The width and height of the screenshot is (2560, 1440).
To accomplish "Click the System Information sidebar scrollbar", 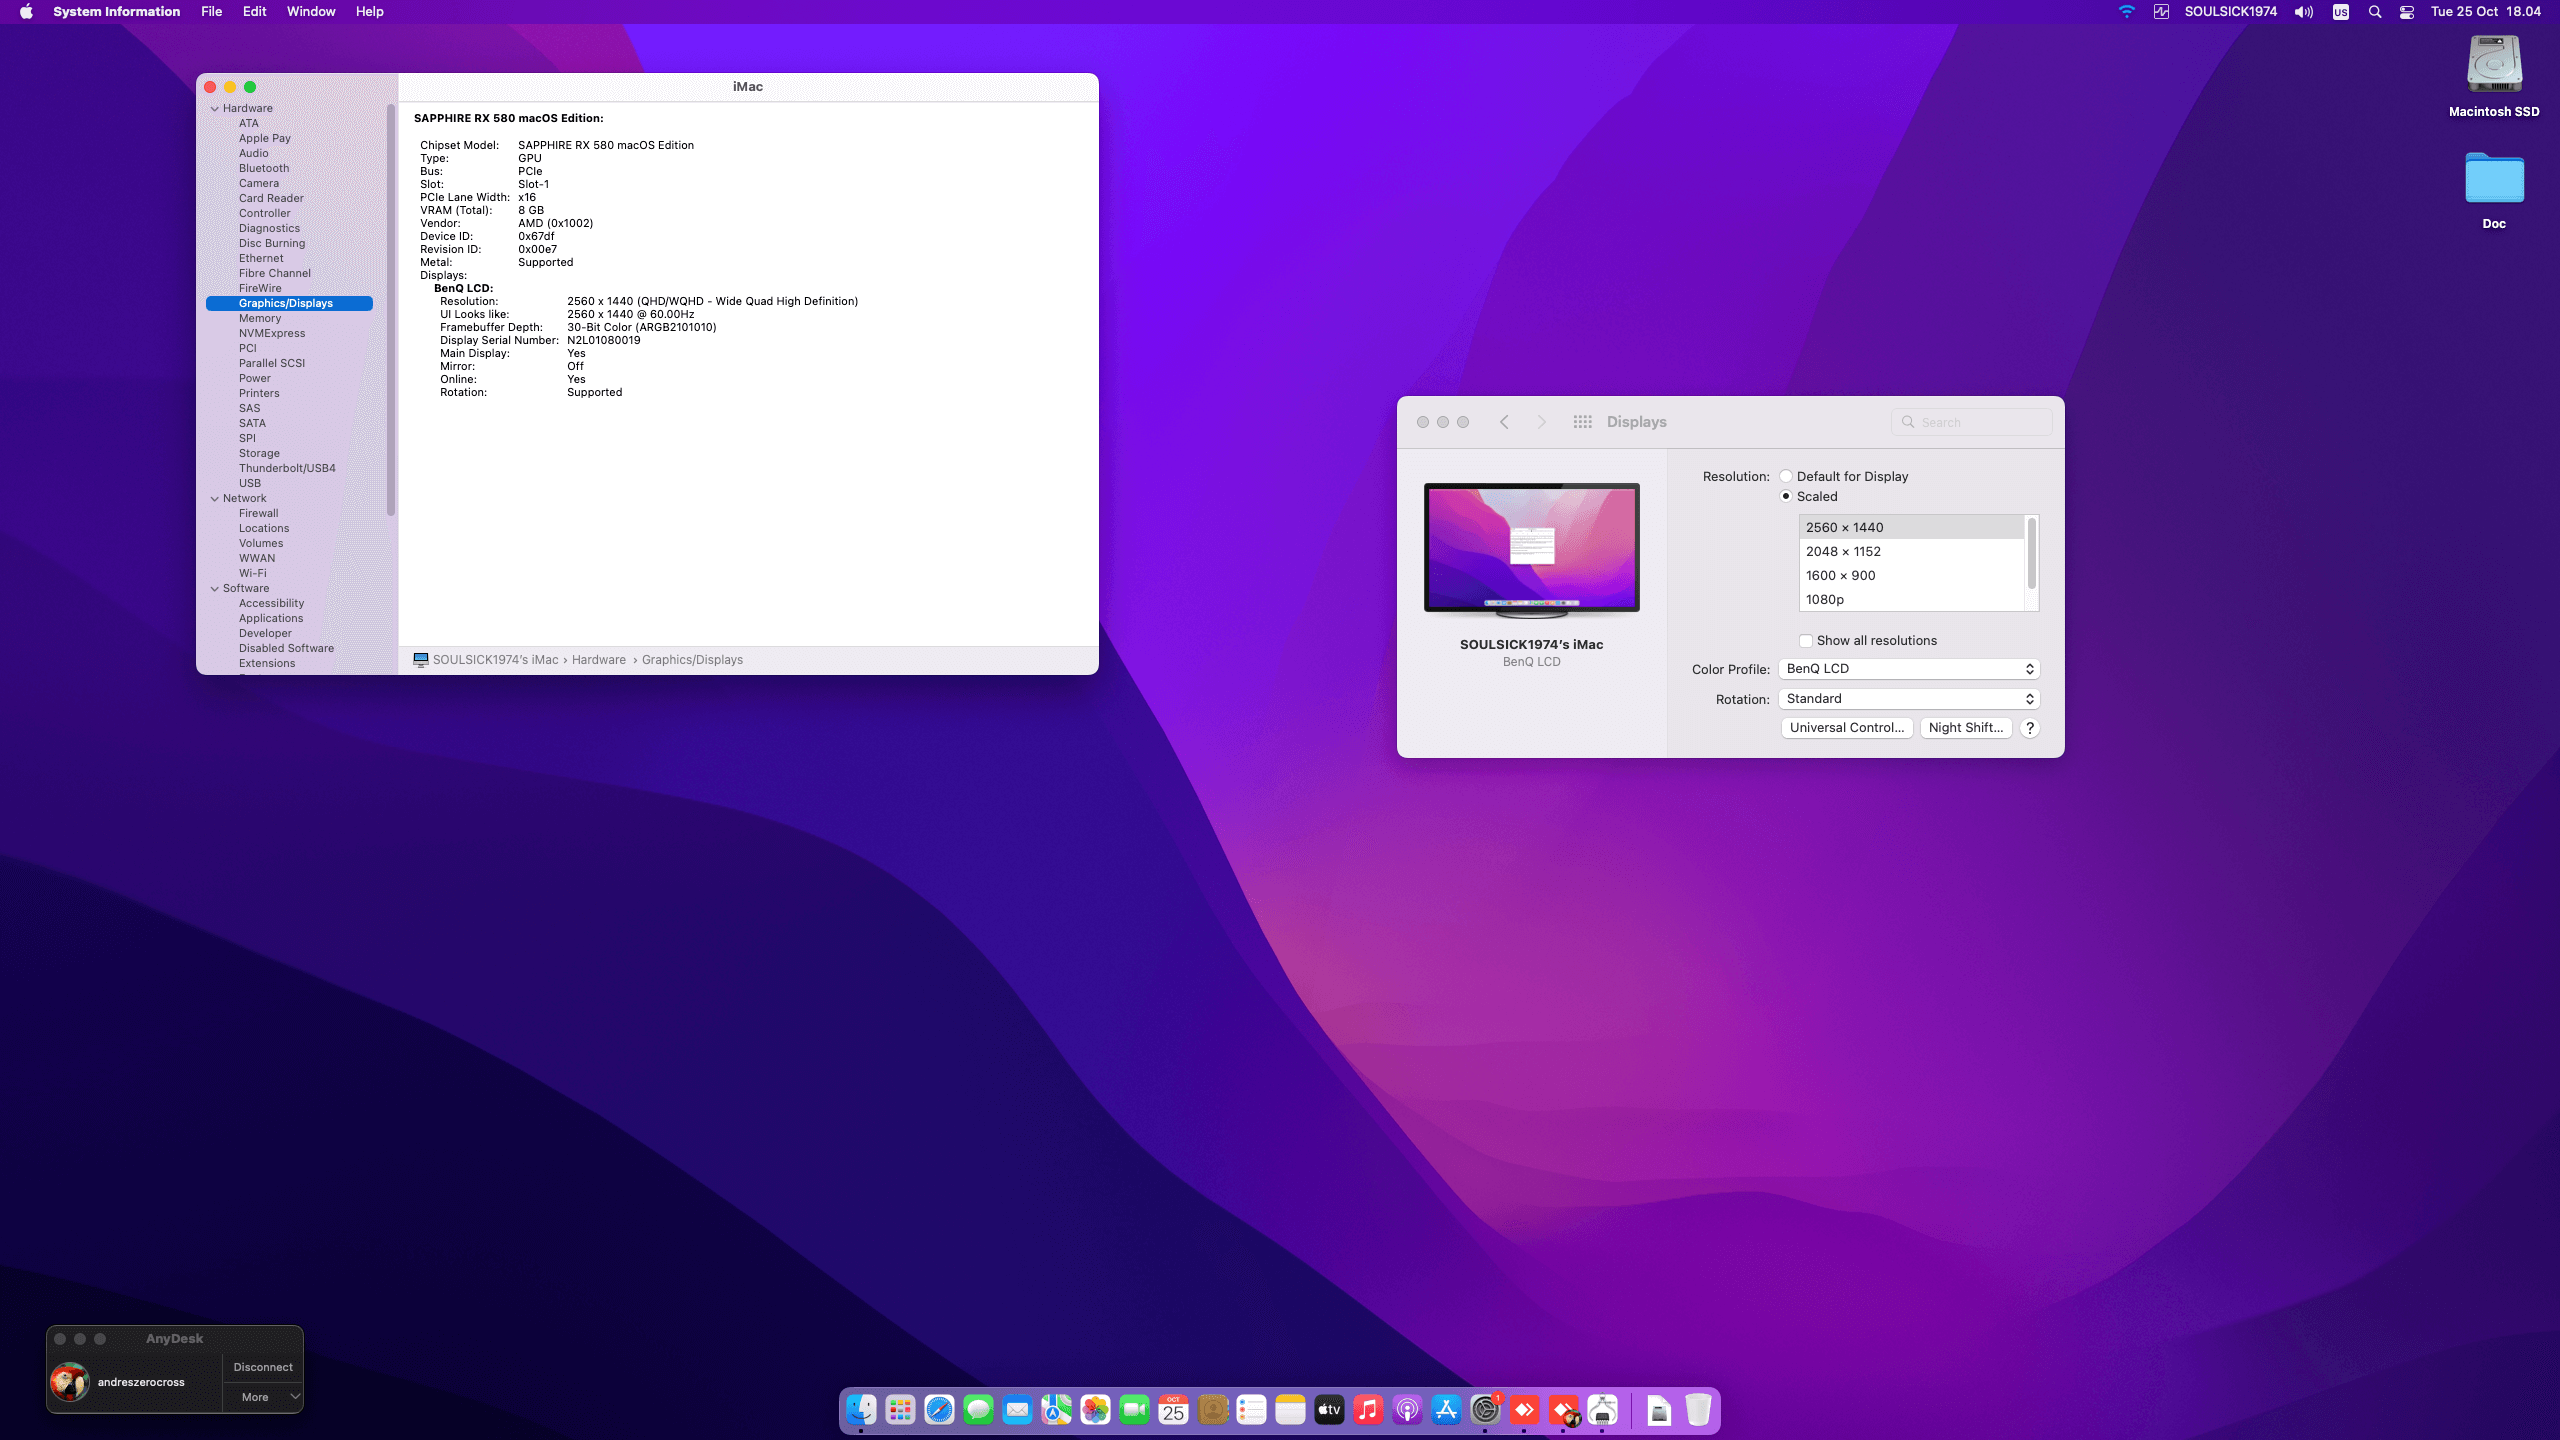I will pos(391,310).
